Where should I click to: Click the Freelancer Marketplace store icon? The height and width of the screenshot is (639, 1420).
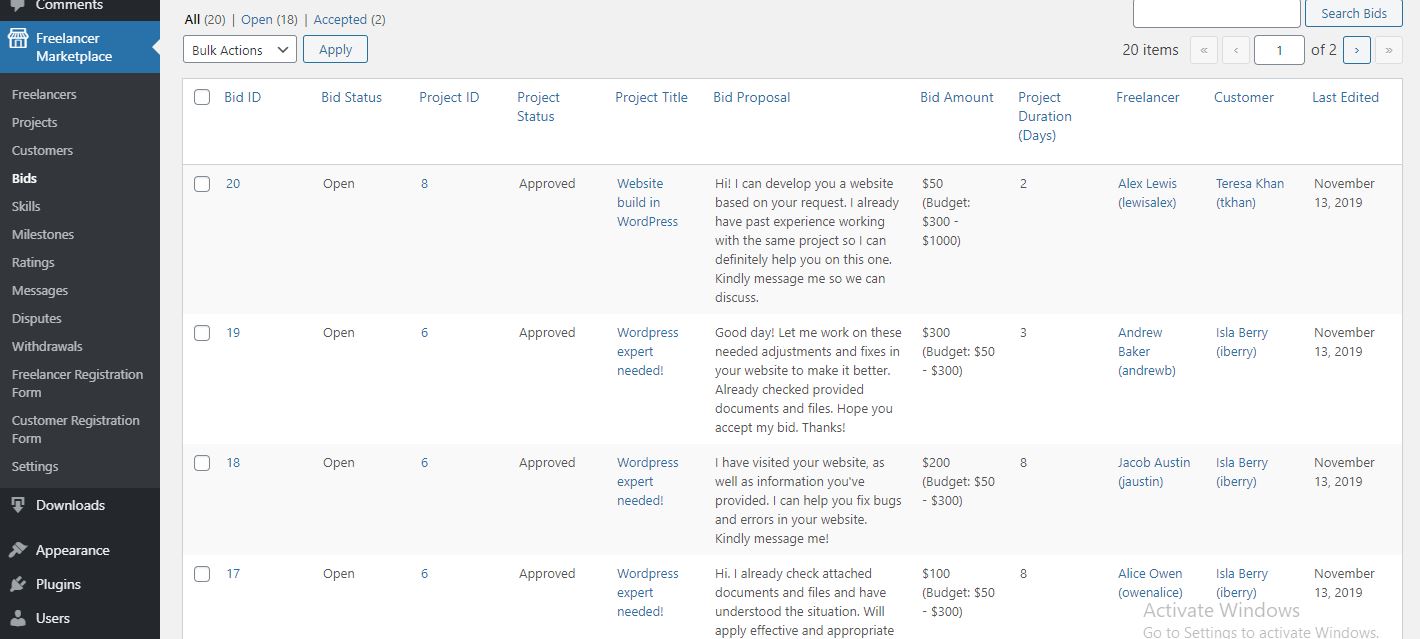[17, 39]
